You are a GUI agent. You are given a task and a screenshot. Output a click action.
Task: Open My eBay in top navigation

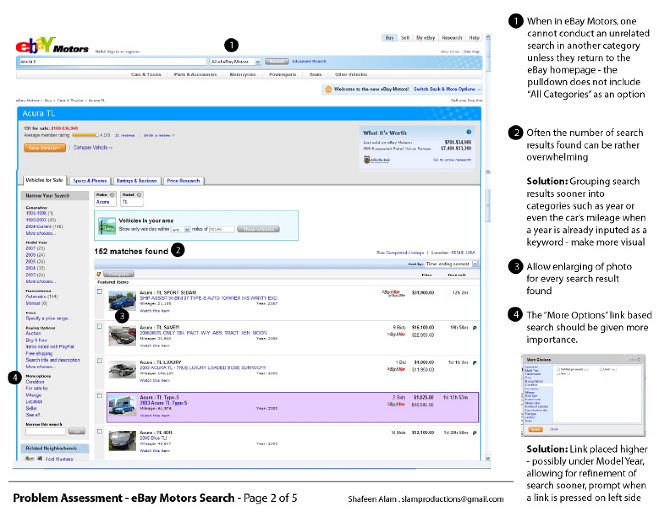pos(426,38)
